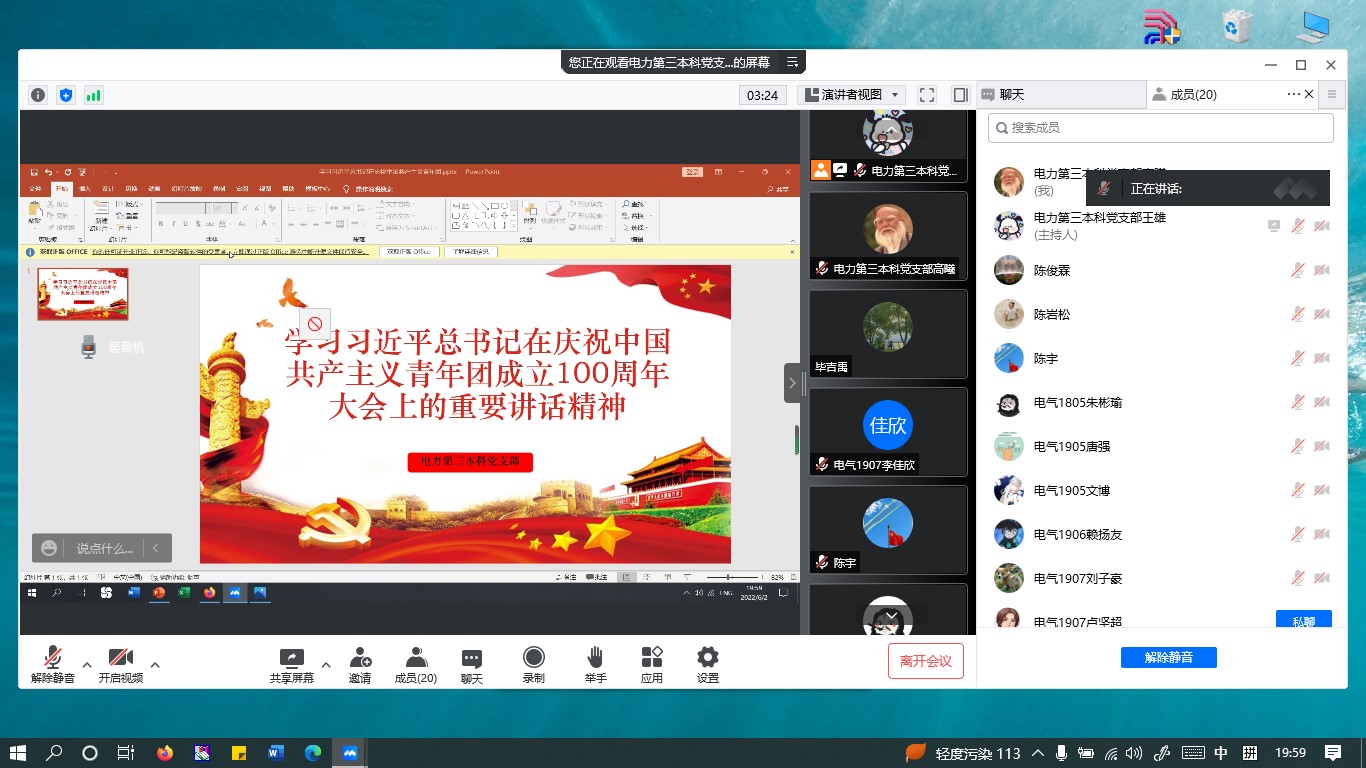
Task: Enter full screen mode icon
Action: (x=927, y=95)
